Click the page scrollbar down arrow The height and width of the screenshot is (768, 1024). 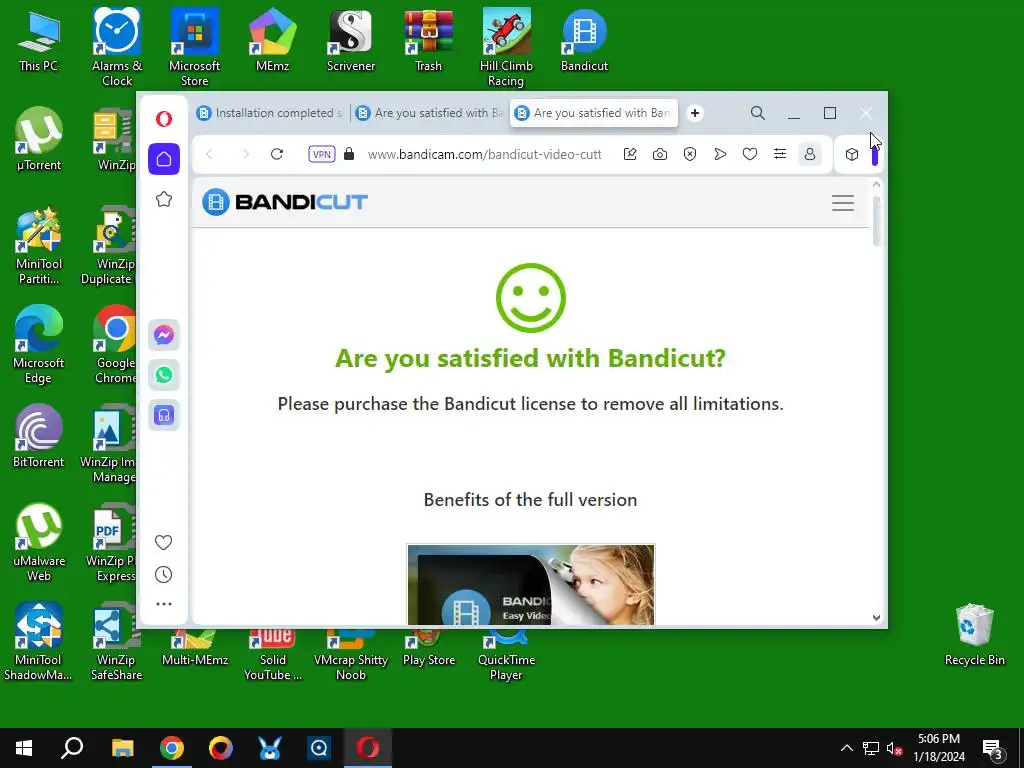(x=876, y=617)
